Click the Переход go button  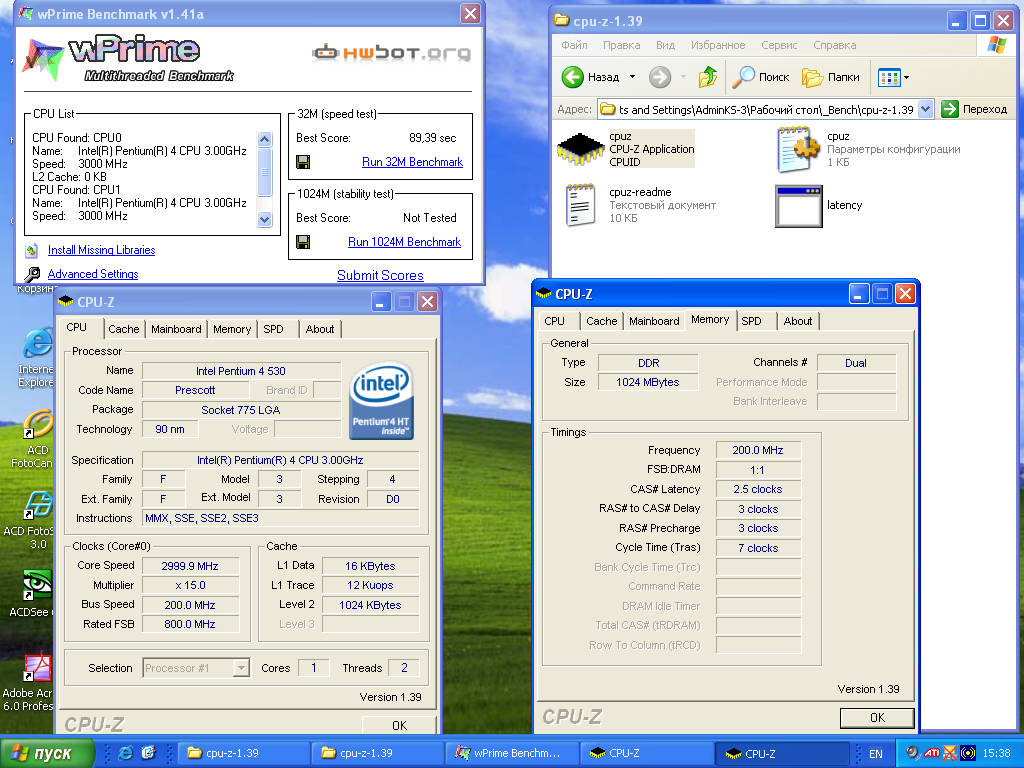(x=975, y=109)
